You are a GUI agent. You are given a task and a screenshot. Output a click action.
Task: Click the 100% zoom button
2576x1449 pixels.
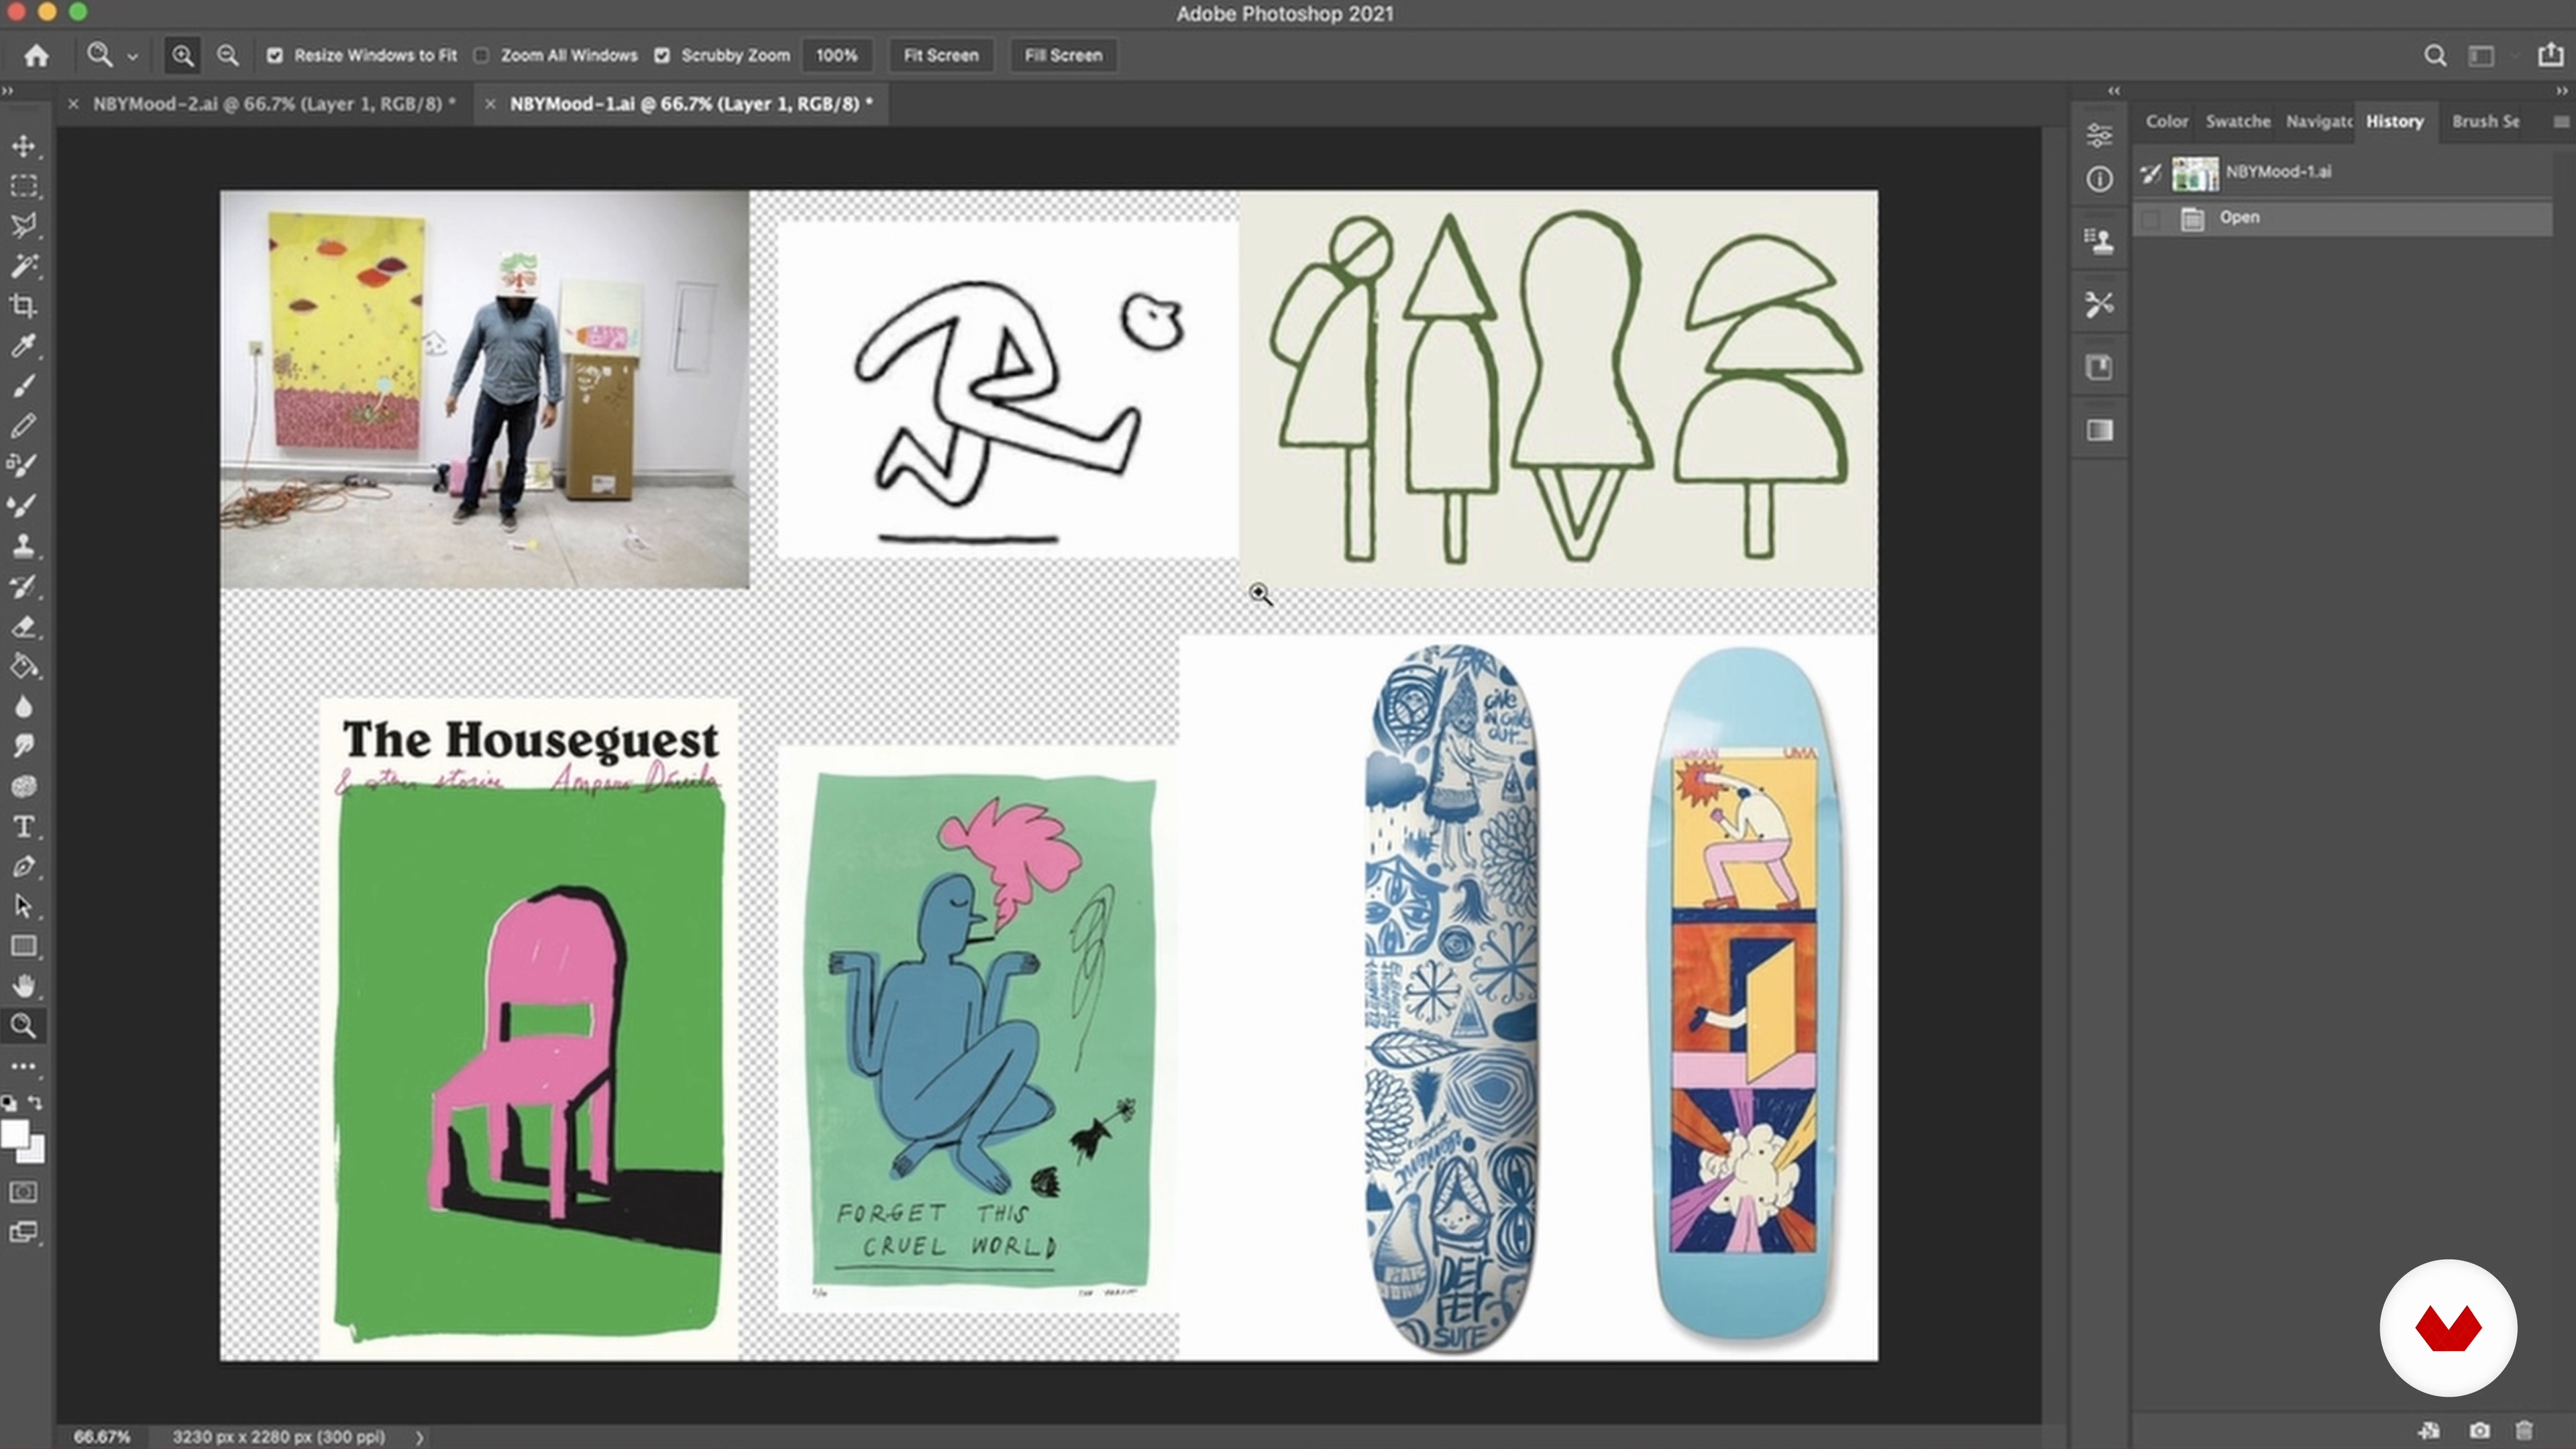coord(836,56)
